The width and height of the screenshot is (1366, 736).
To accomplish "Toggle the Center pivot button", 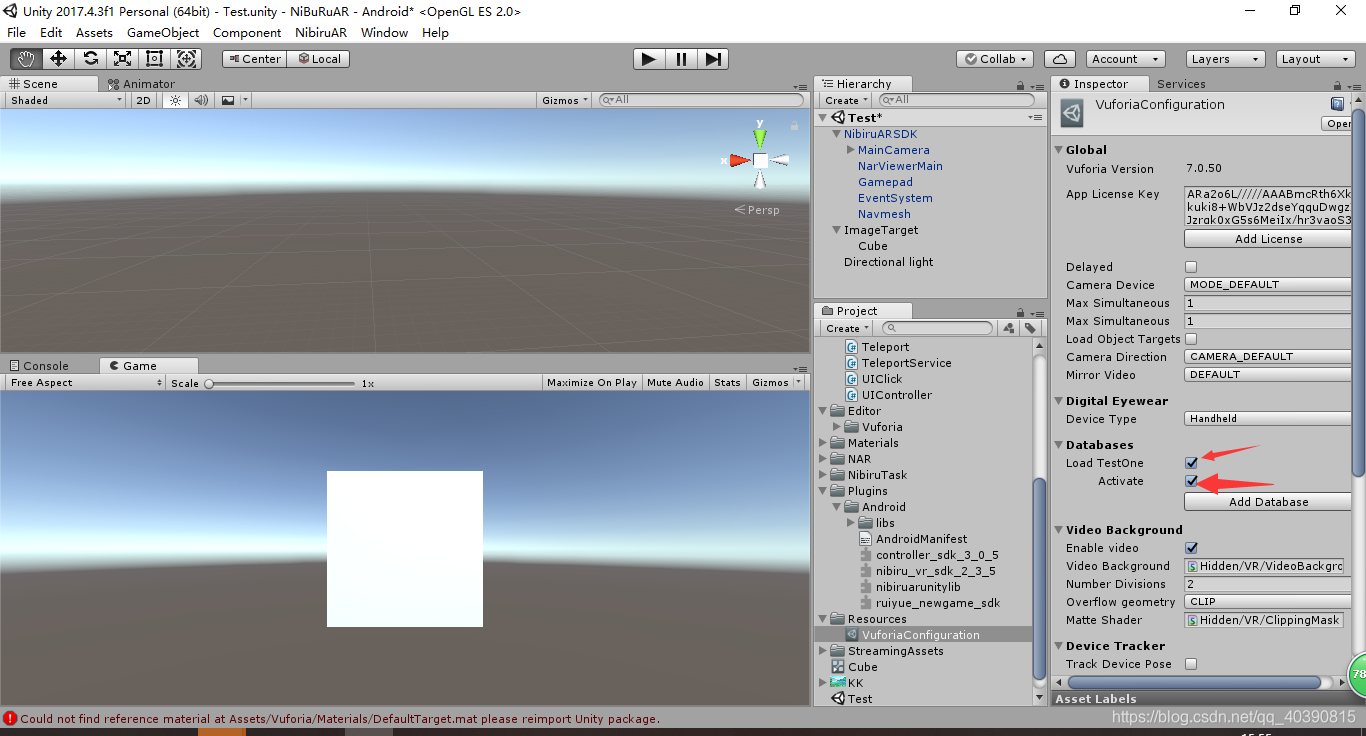I will click(255, 59).
